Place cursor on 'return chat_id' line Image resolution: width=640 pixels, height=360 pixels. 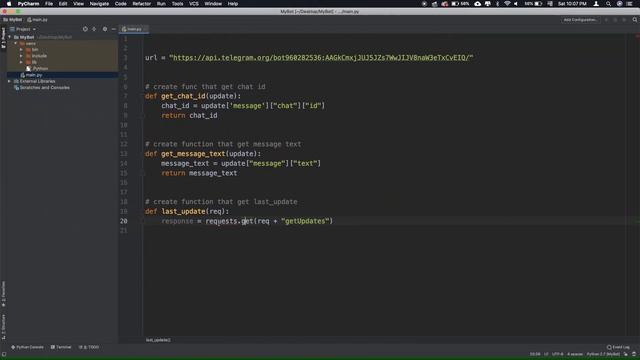(189, 116)
